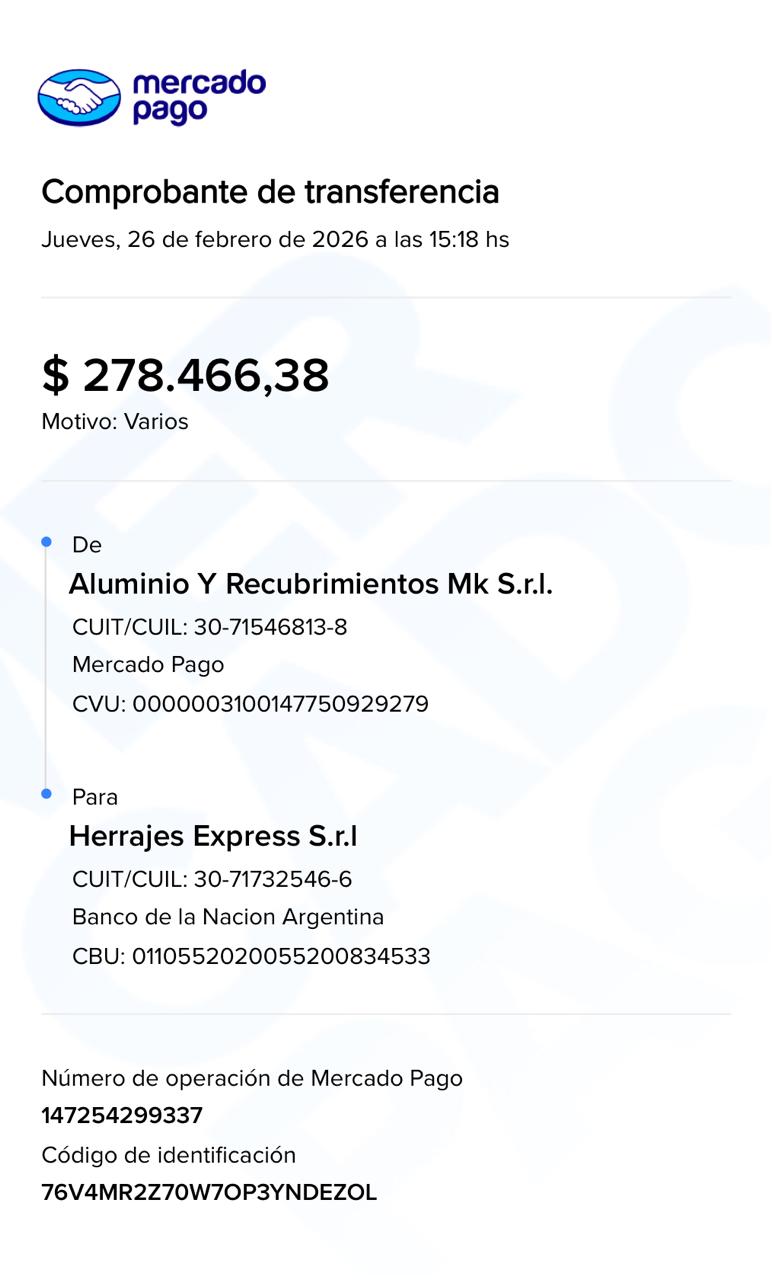Click the "Para" recipient label

click(95, 797)
